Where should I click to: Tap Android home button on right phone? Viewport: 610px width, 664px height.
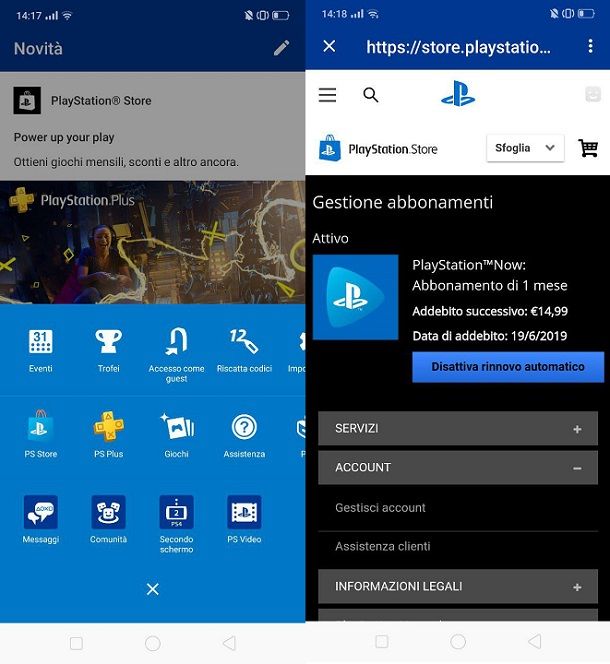pos(458,642)
